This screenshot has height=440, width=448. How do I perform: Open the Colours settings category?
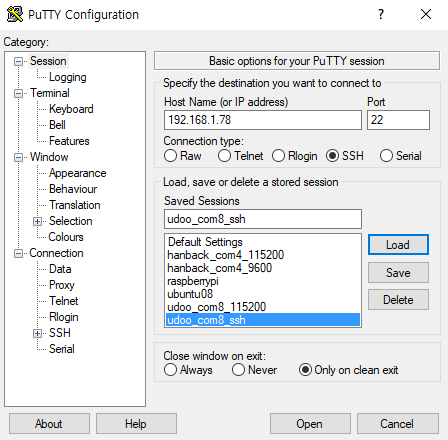(66, 237)
